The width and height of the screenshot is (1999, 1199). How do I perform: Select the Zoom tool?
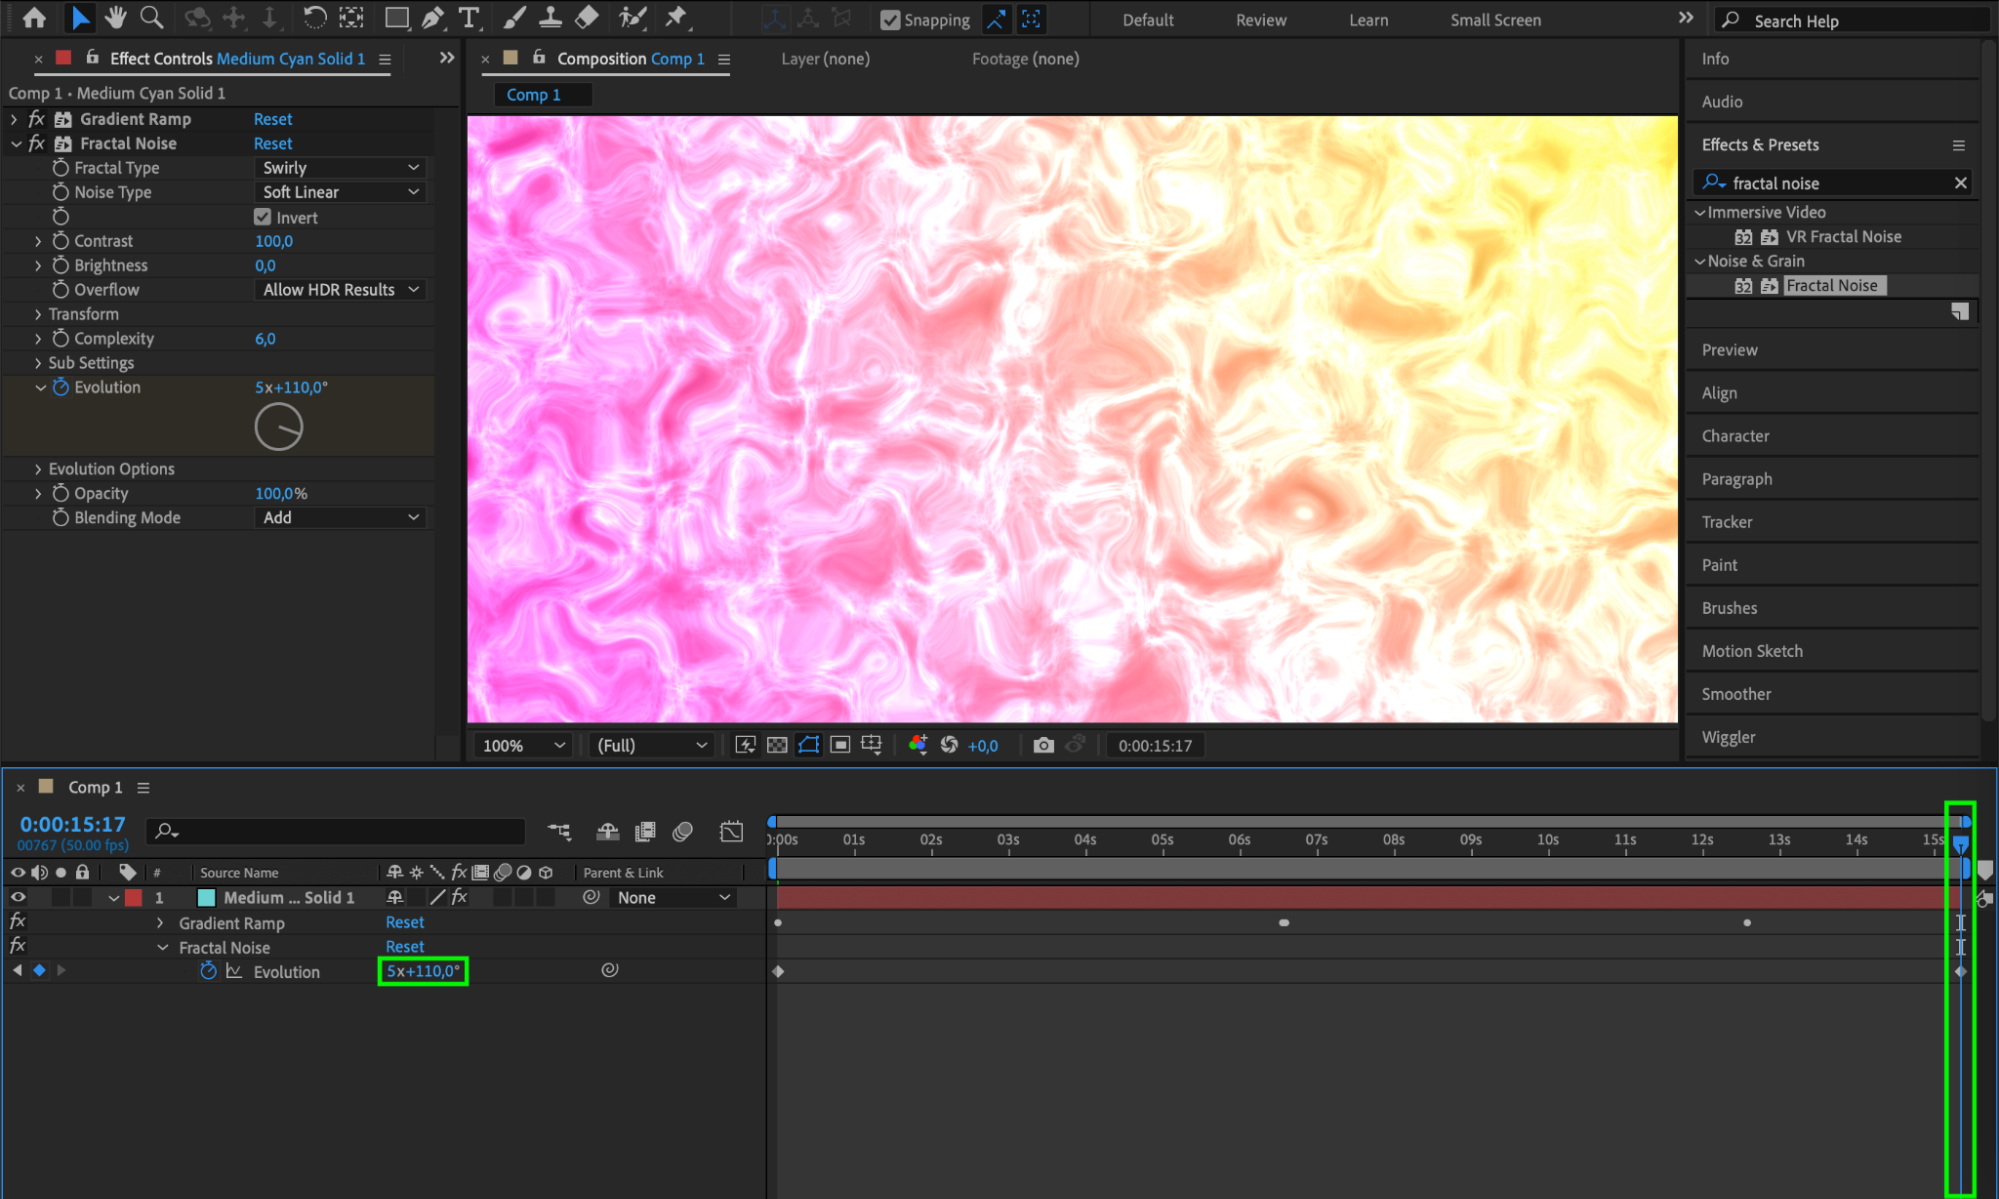point(151,18)
